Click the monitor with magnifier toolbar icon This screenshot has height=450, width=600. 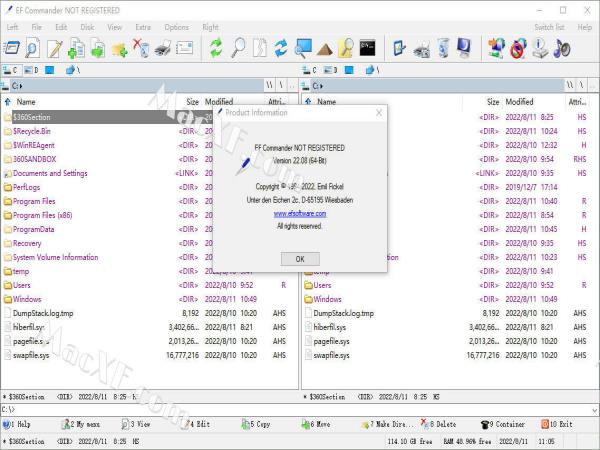point(303,49)
